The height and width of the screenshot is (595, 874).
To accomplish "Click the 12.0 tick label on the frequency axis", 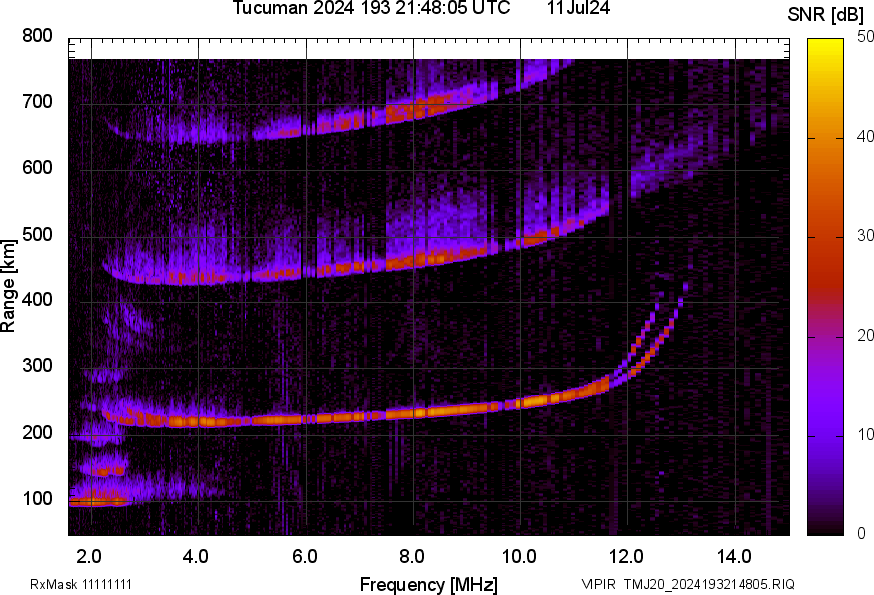I will point(627,556).
